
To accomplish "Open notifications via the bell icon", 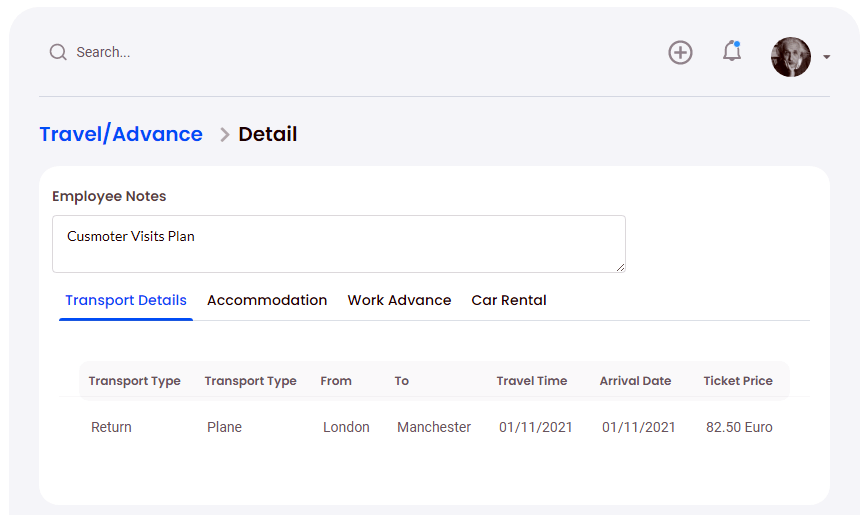I will [732, 52].
